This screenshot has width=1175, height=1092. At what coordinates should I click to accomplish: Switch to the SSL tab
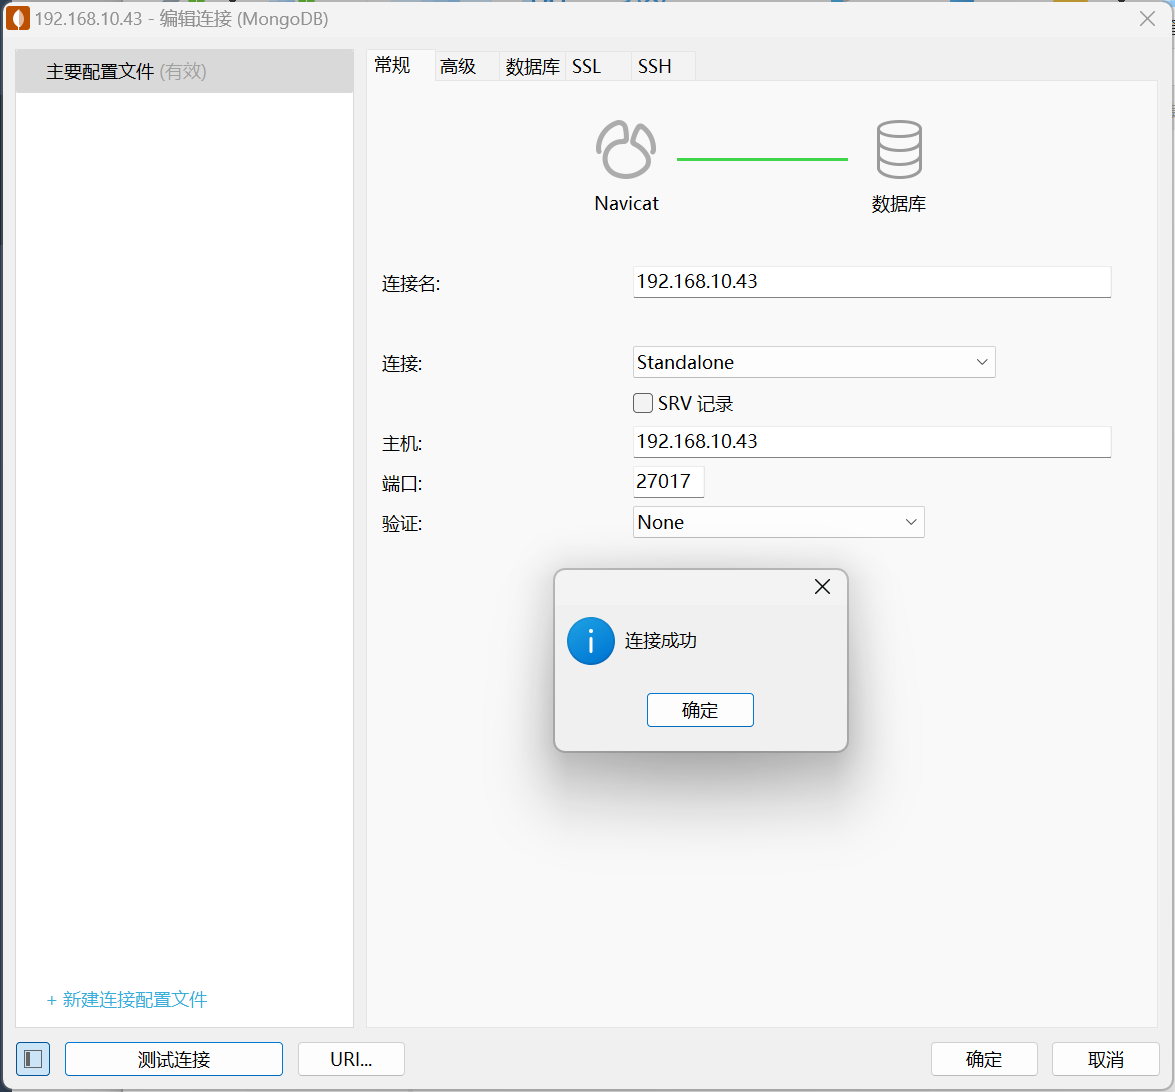point(586,67)
